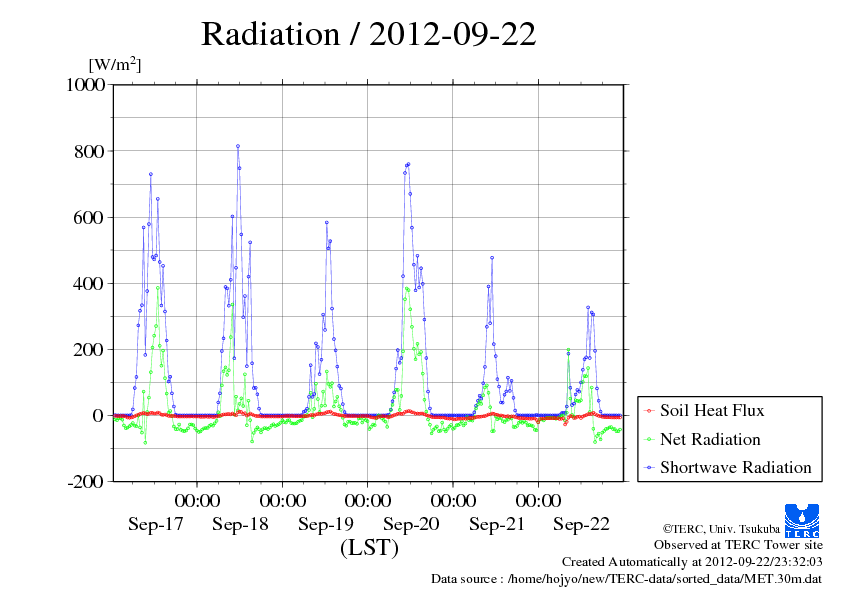Click the '00:00' label before Sep-22
This screenshot has width=842, height=595.
538,501
